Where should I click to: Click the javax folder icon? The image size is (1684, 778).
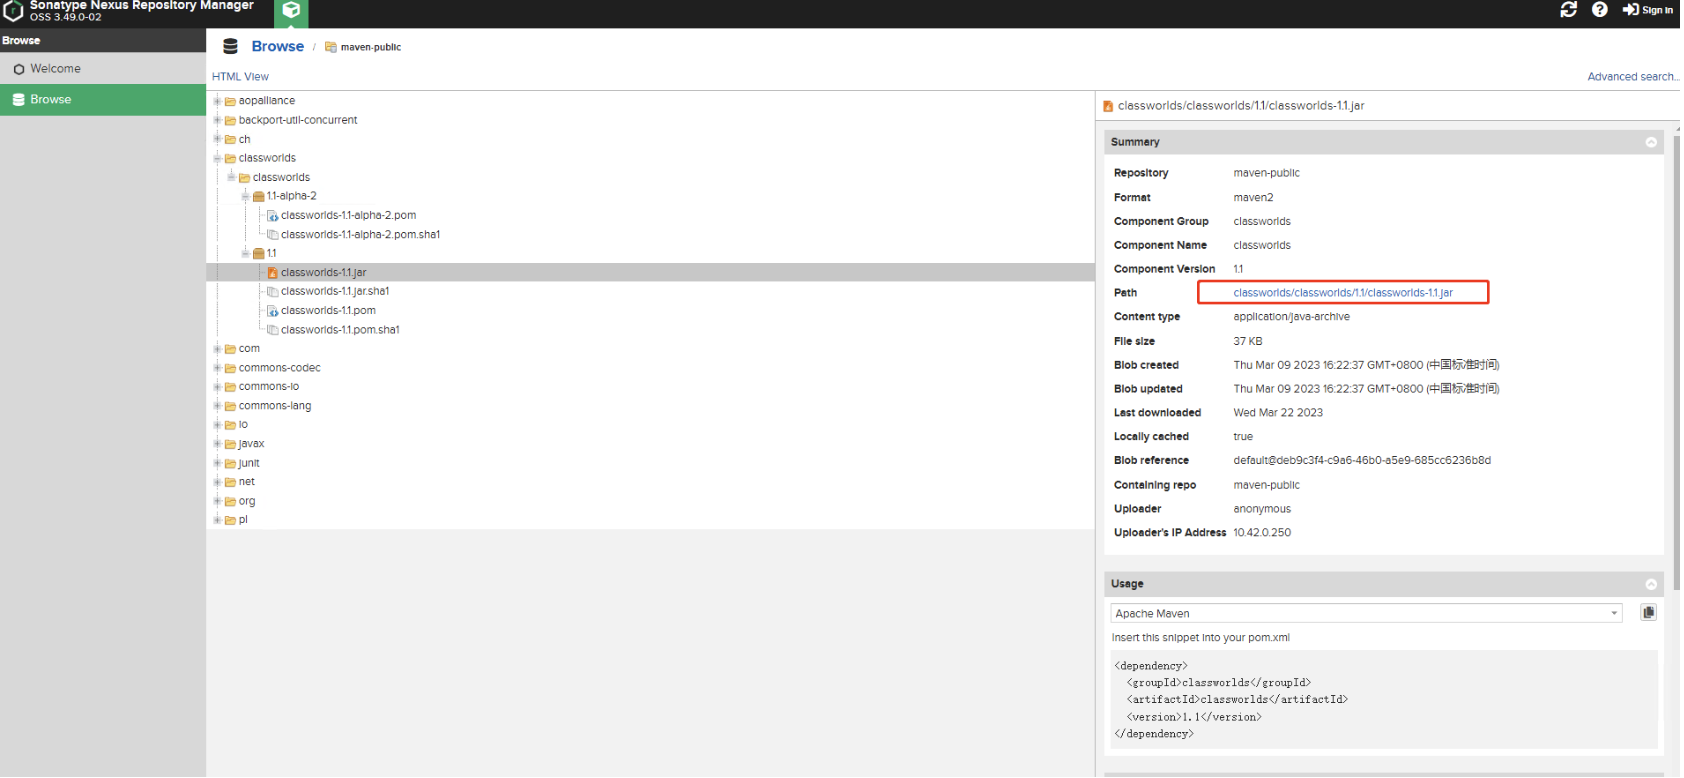coord(231,444)
